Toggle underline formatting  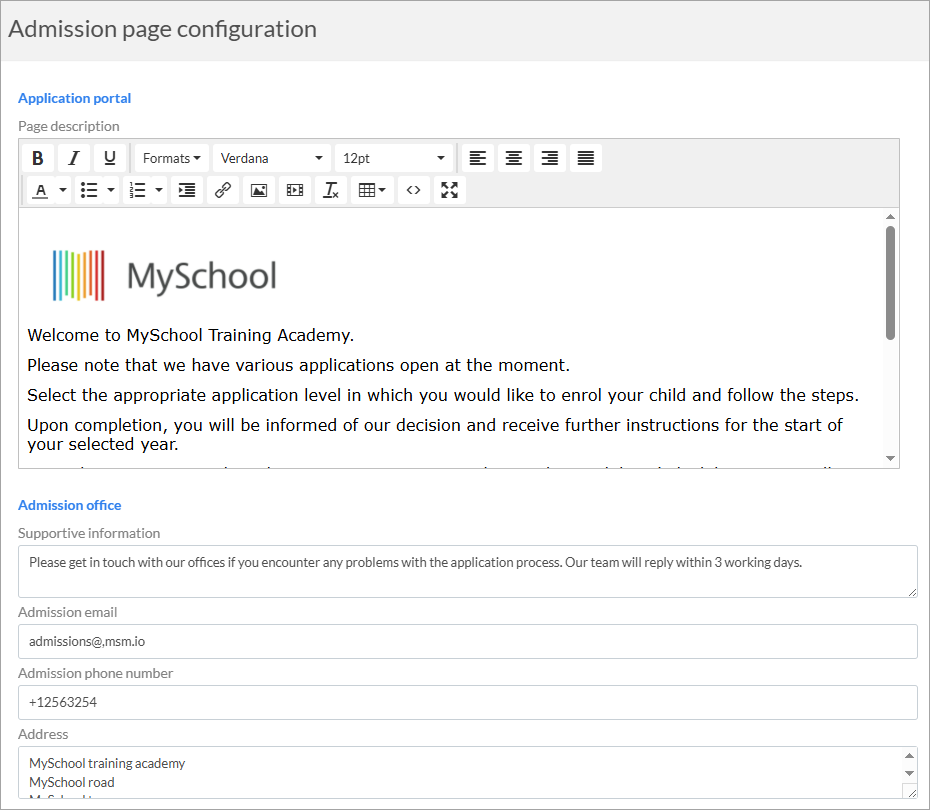[x=109, y=157]
